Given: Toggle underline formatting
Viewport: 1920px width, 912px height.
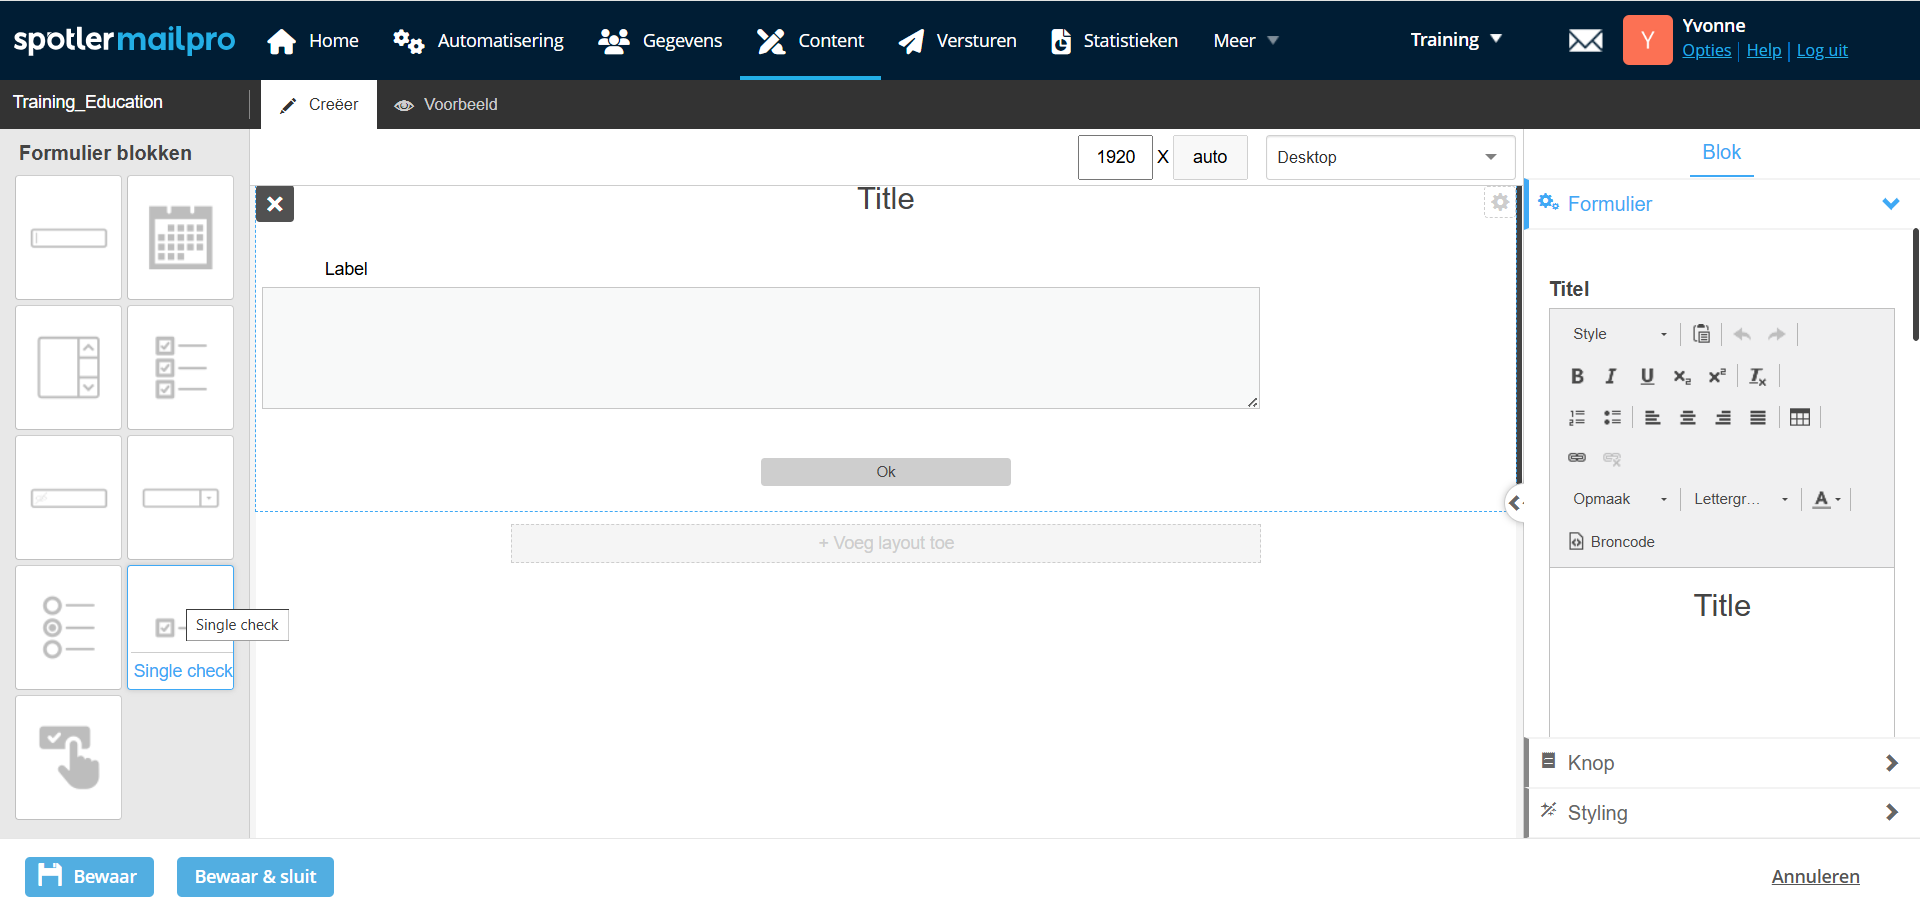Looking at the screenshot, I should tap(1646, 376).
